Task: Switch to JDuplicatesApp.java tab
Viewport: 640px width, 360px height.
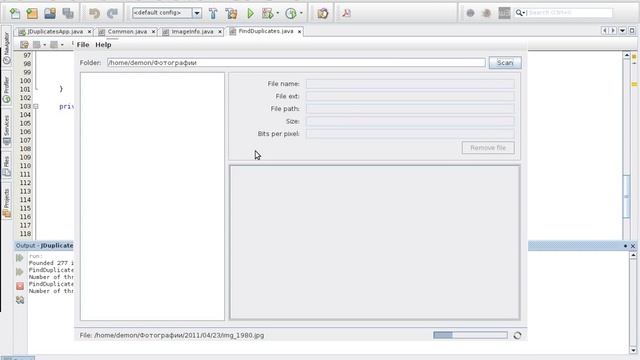Action: [55, 31]
